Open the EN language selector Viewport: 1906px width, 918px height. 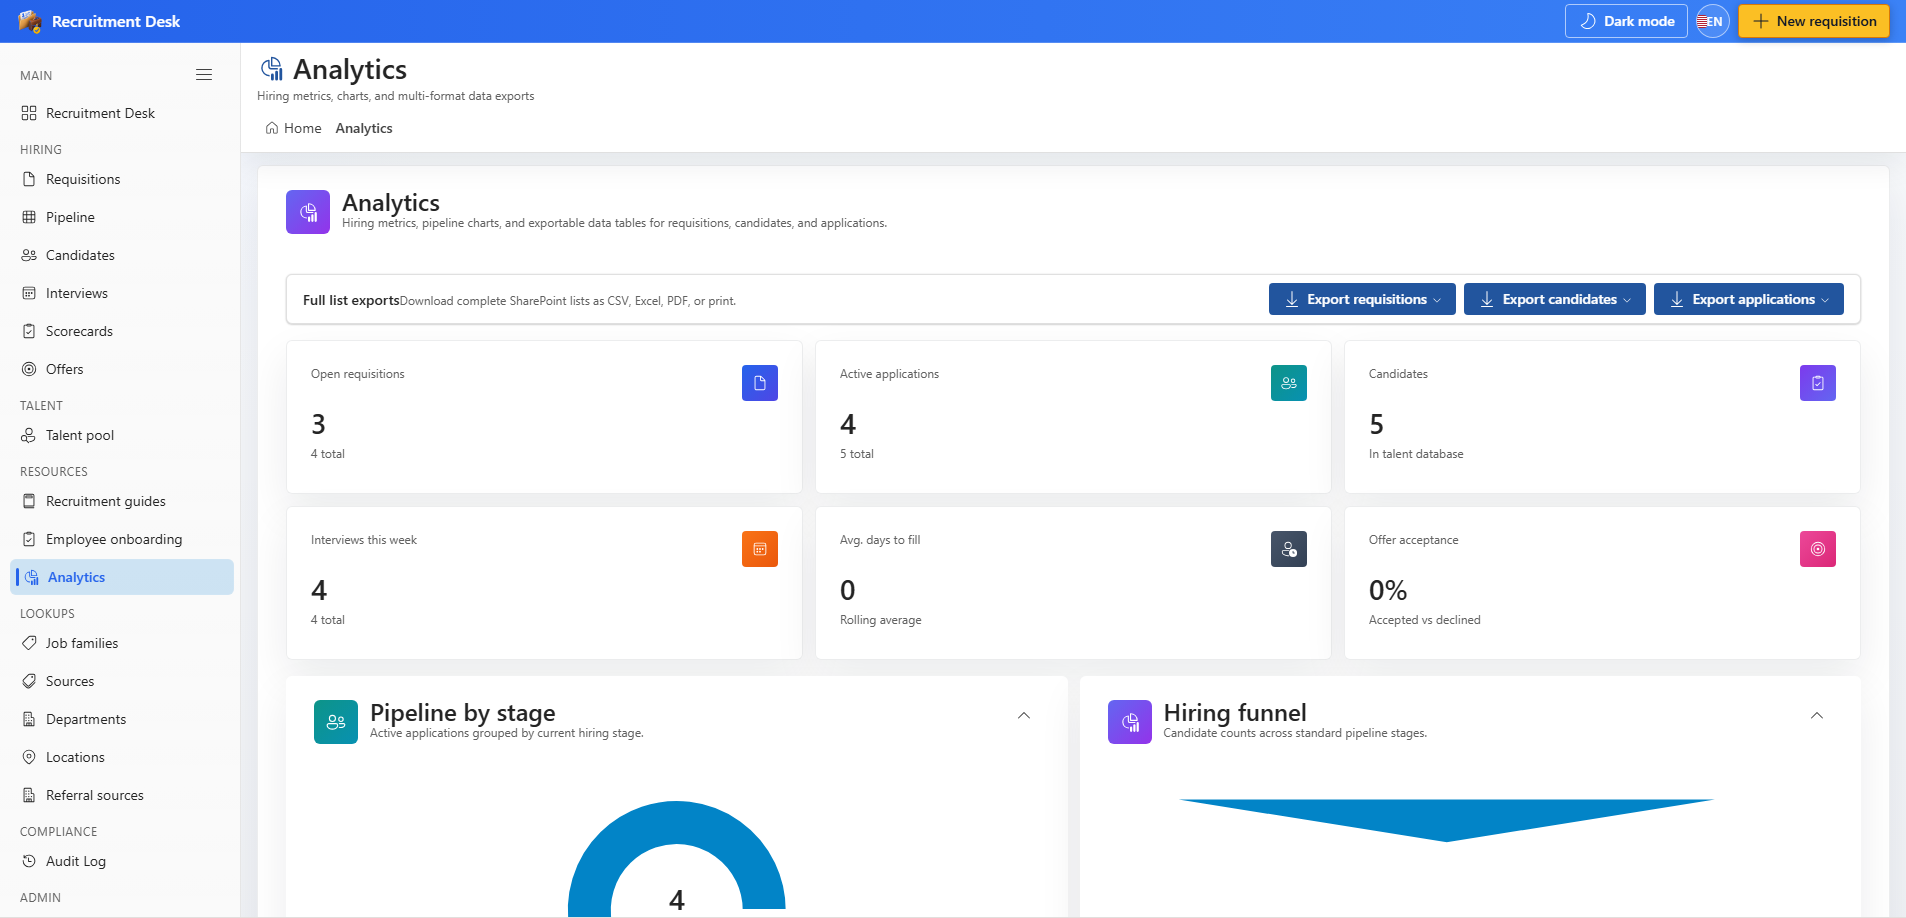1712,21
